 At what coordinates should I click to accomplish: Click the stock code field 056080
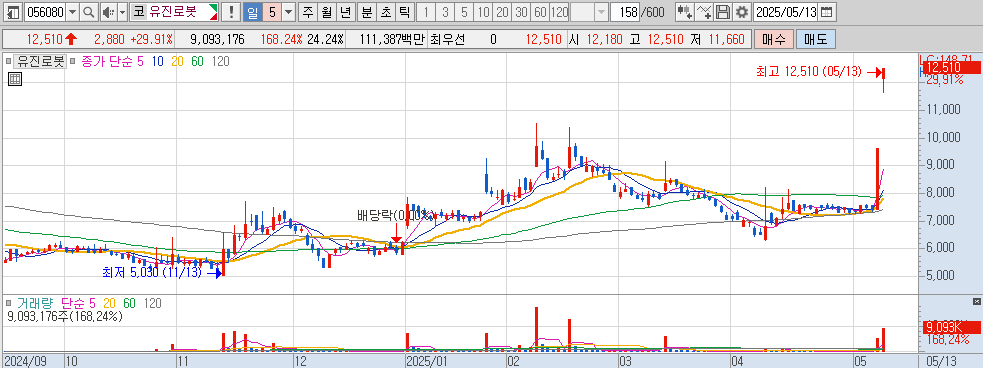[45, 11]
